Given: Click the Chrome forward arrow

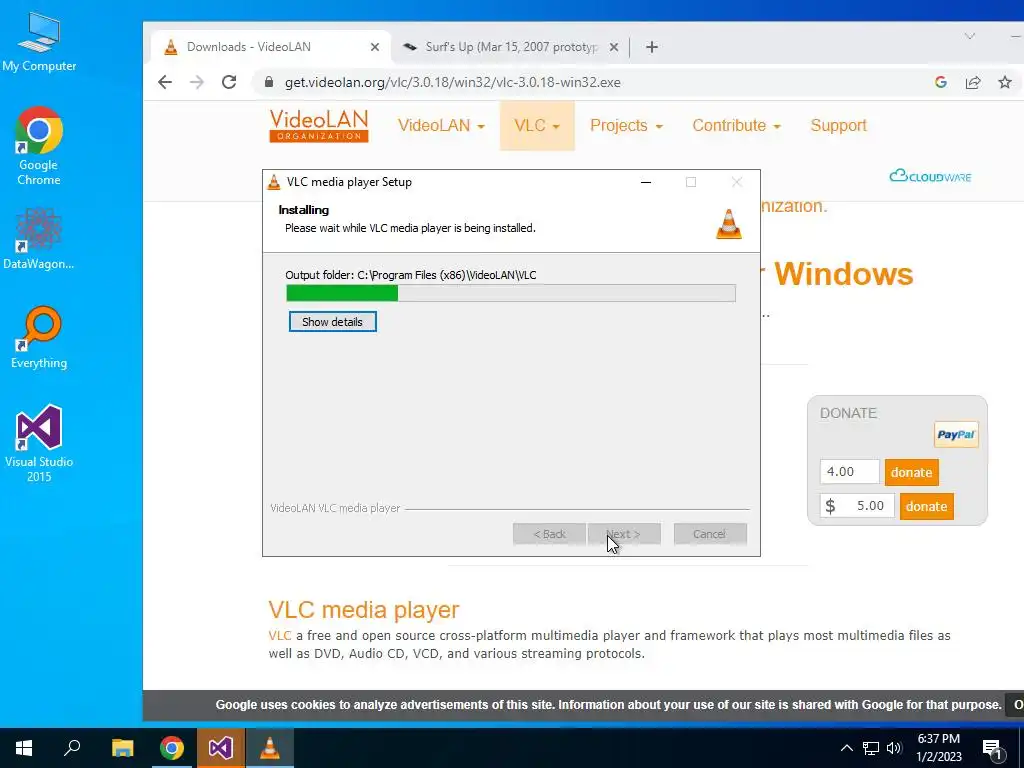Looking at the screenshot, I should click(x=197, y=82).
